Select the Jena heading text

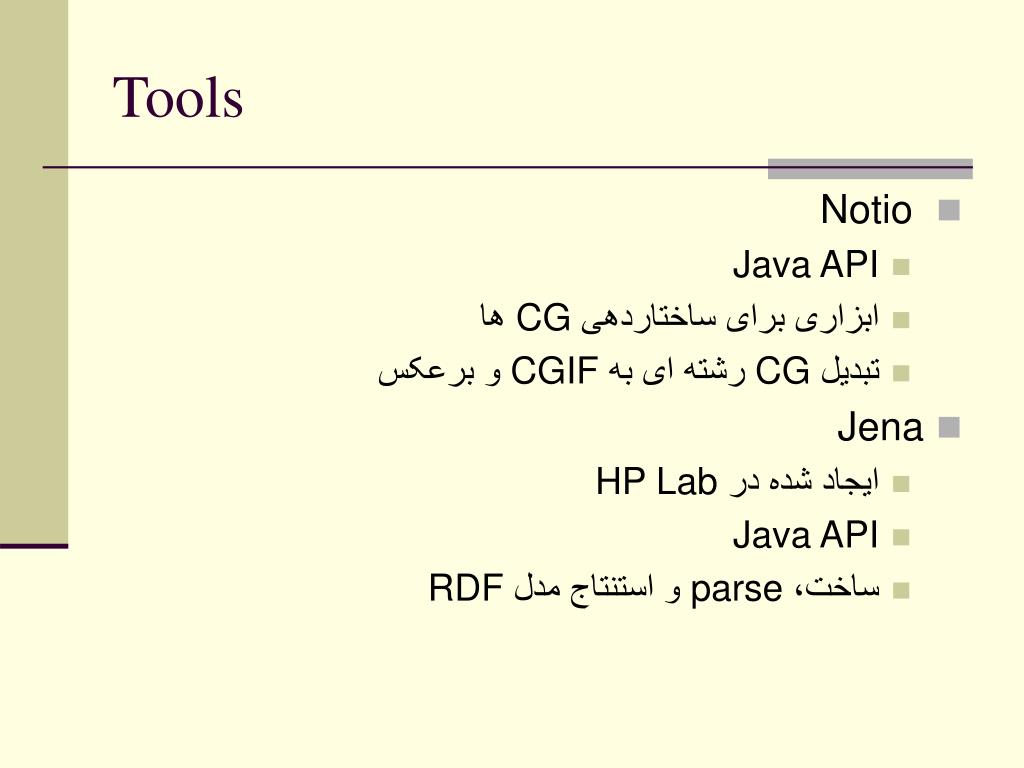coord(880,428)
